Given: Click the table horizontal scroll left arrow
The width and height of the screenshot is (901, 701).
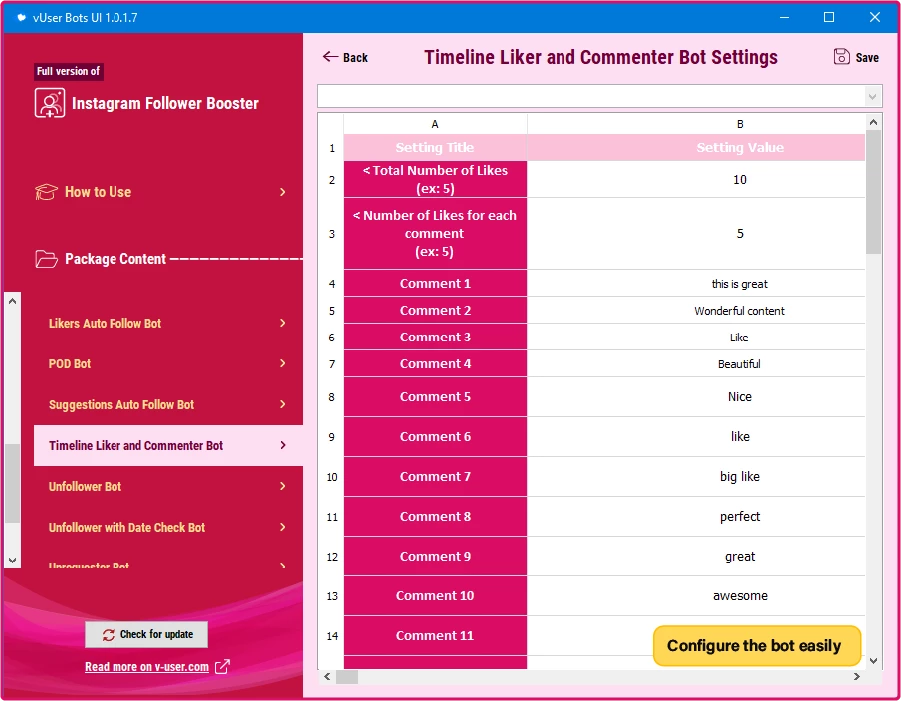Looking at the screenshot, I should click(327, 677).
